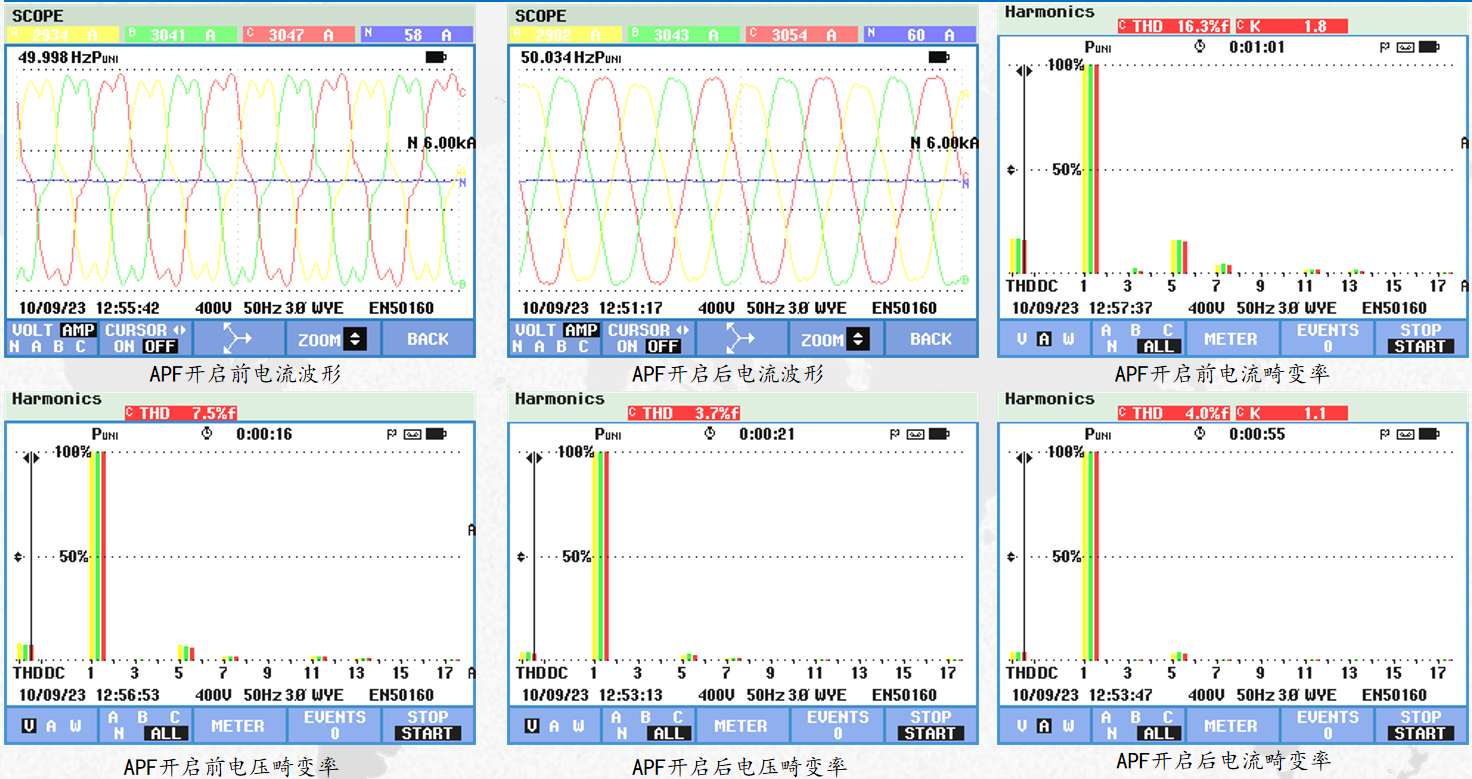This screenshot has height=779, width=1472.
Task: Click phasor diagram icon on 12:51:17 scope screen
Action: (742, 339)
